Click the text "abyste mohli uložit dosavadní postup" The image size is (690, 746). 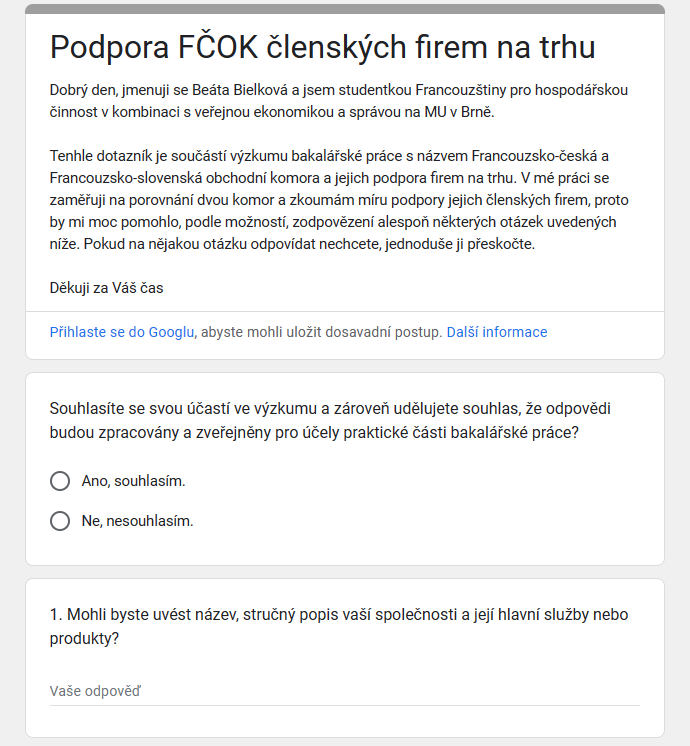(320, 332)
